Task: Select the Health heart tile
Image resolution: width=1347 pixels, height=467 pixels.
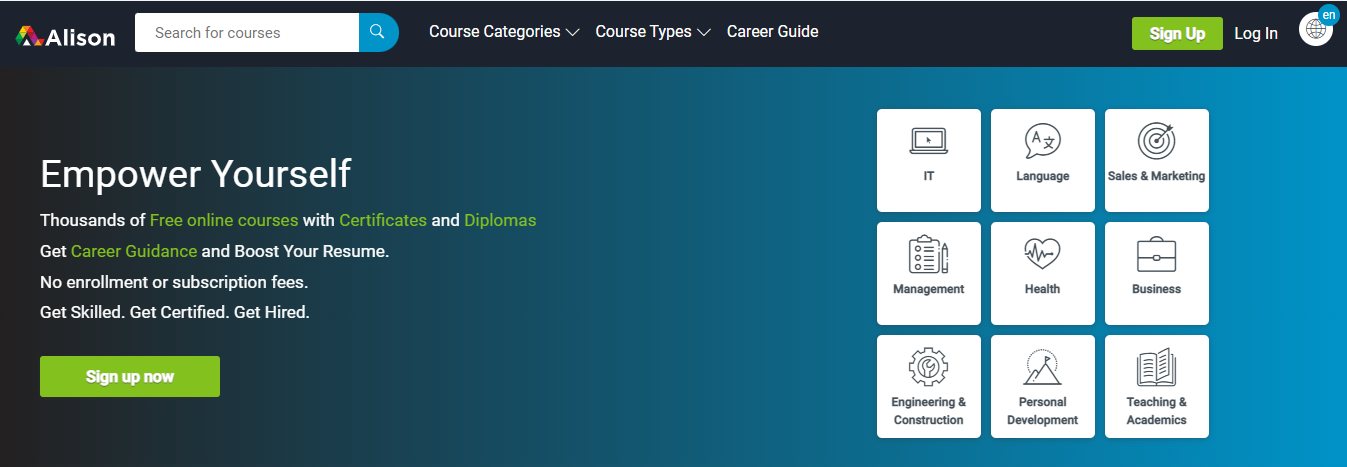Action: point(1042,273)
